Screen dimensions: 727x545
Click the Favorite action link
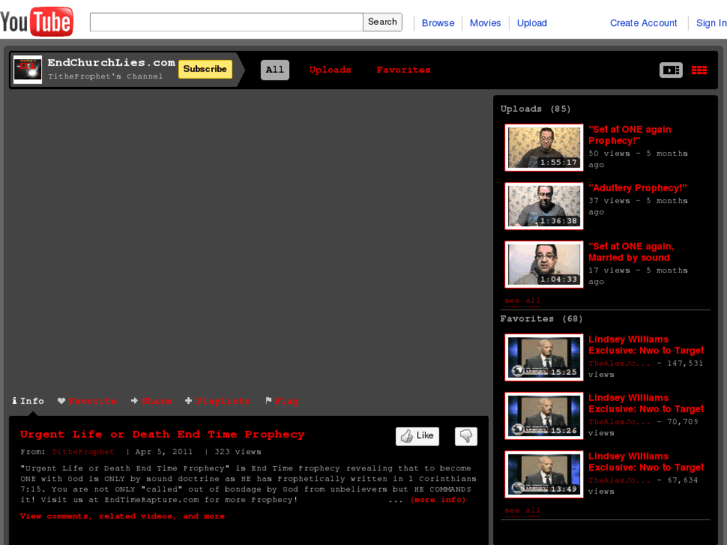92,401
